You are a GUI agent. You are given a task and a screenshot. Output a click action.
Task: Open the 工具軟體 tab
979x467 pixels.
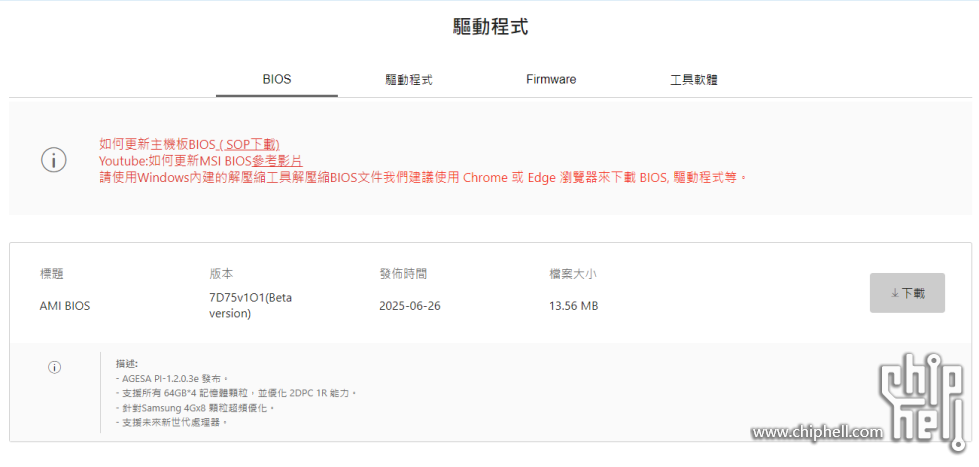[x=693, y=80]
